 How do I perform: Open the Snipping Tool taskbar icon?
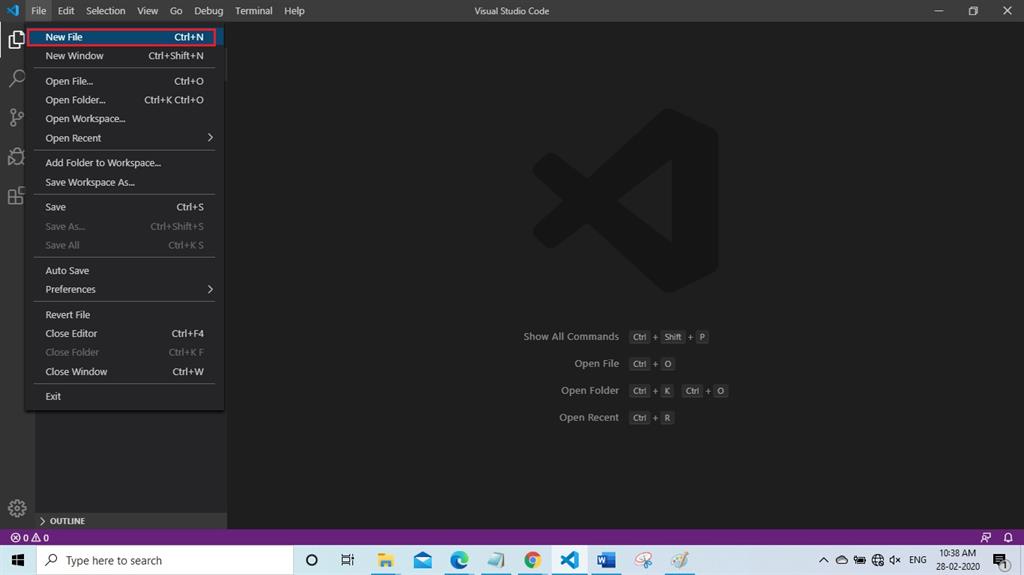pyautogui.click(x=643, y=560)
